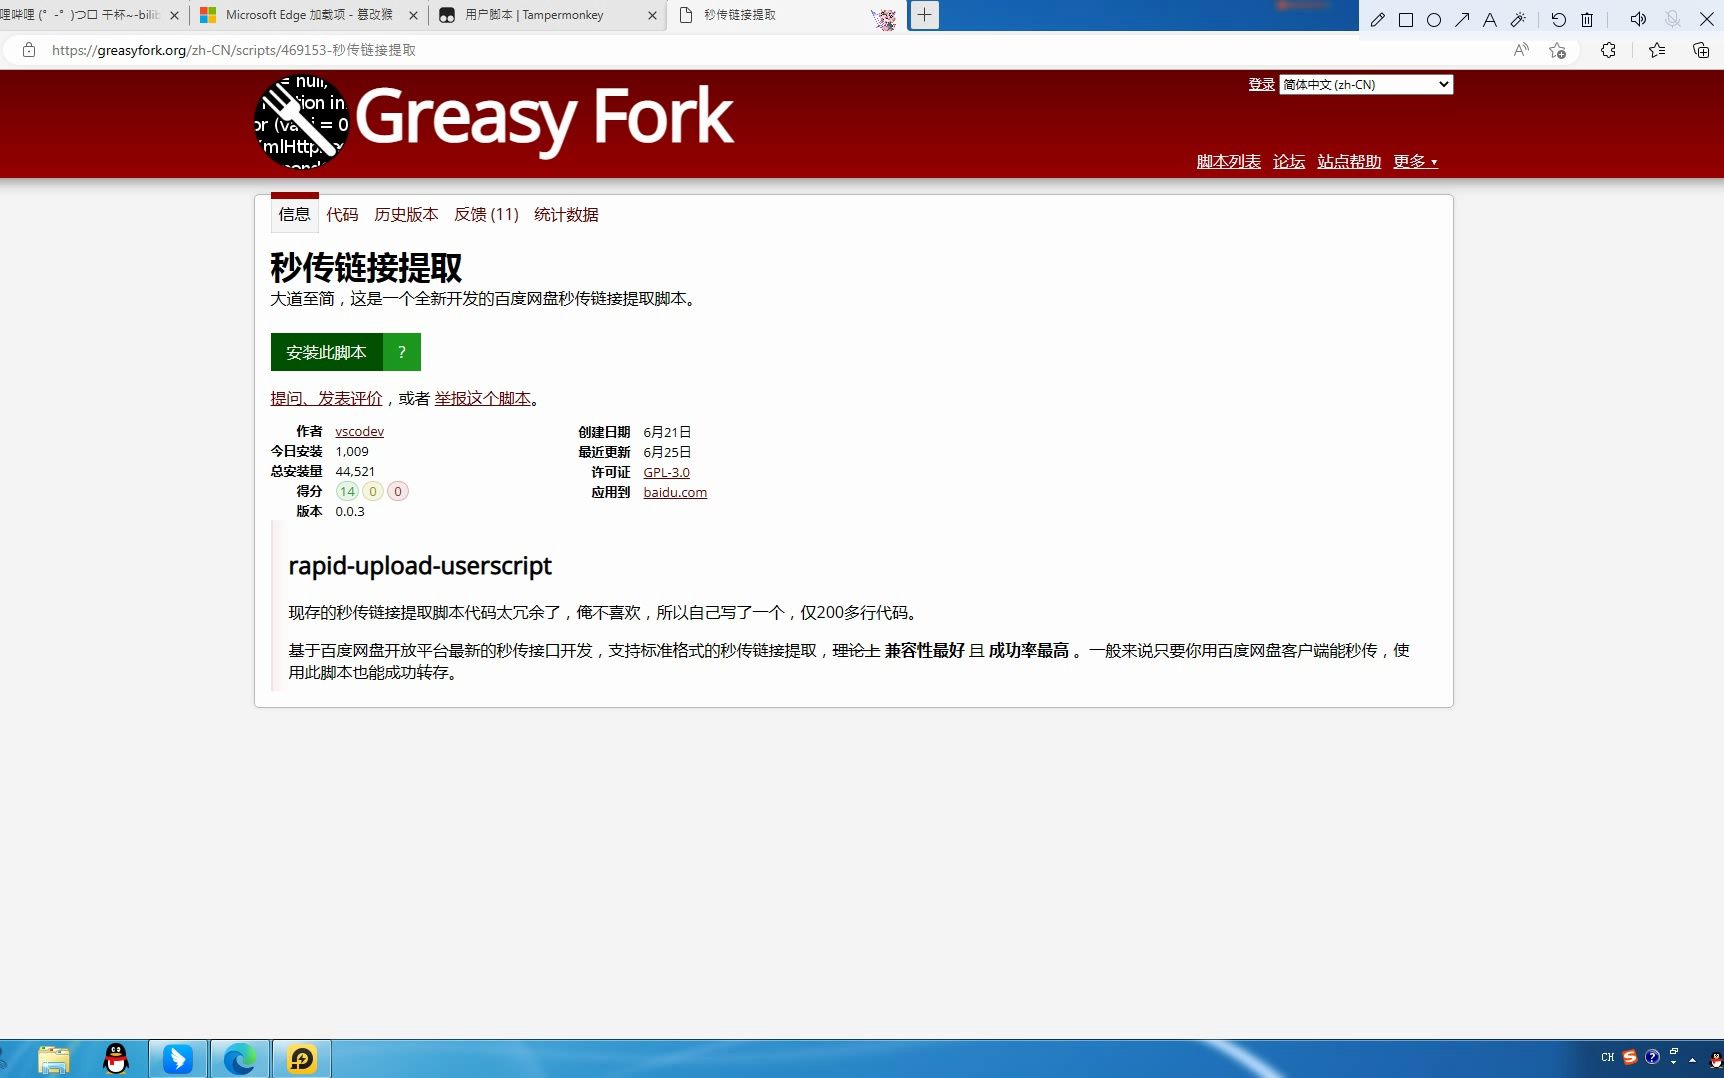Select the arrow annotation tool

1462,20
